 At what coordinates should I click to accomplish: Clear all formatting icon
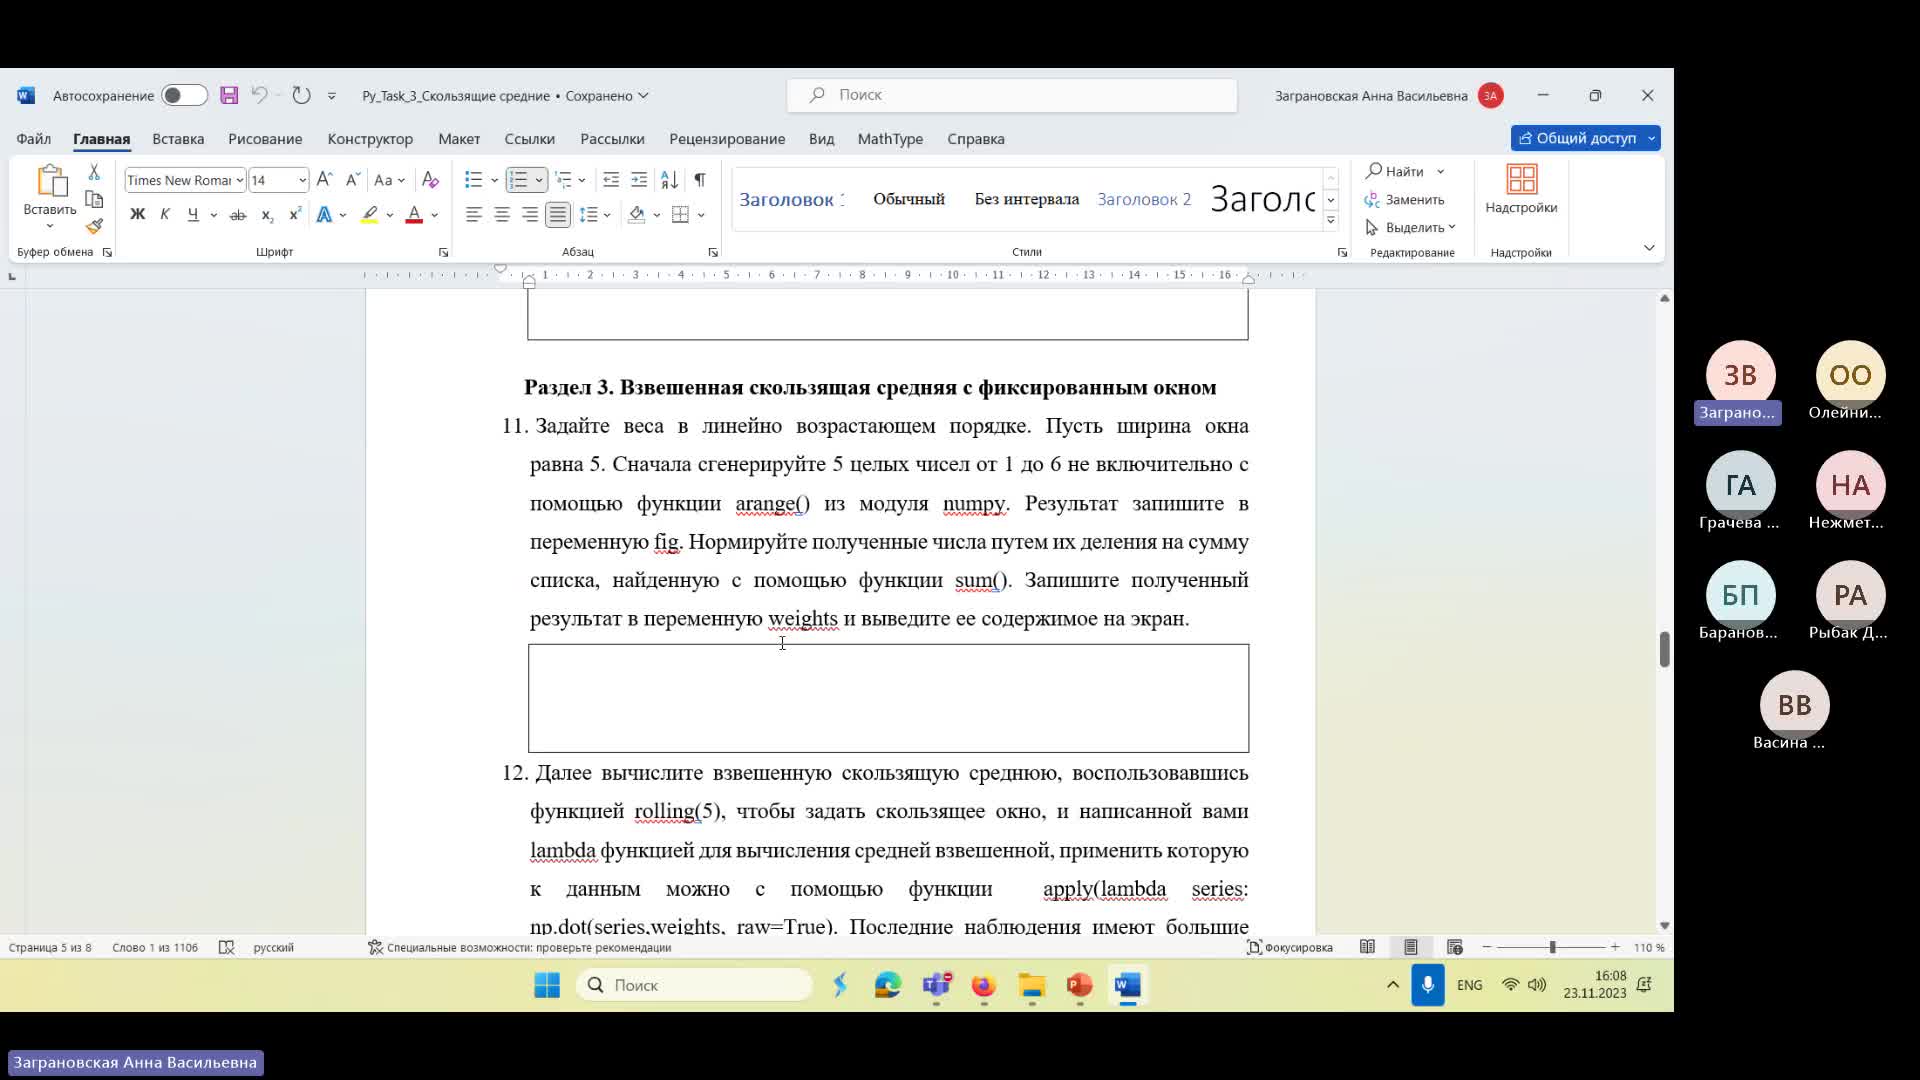[430, 180]
